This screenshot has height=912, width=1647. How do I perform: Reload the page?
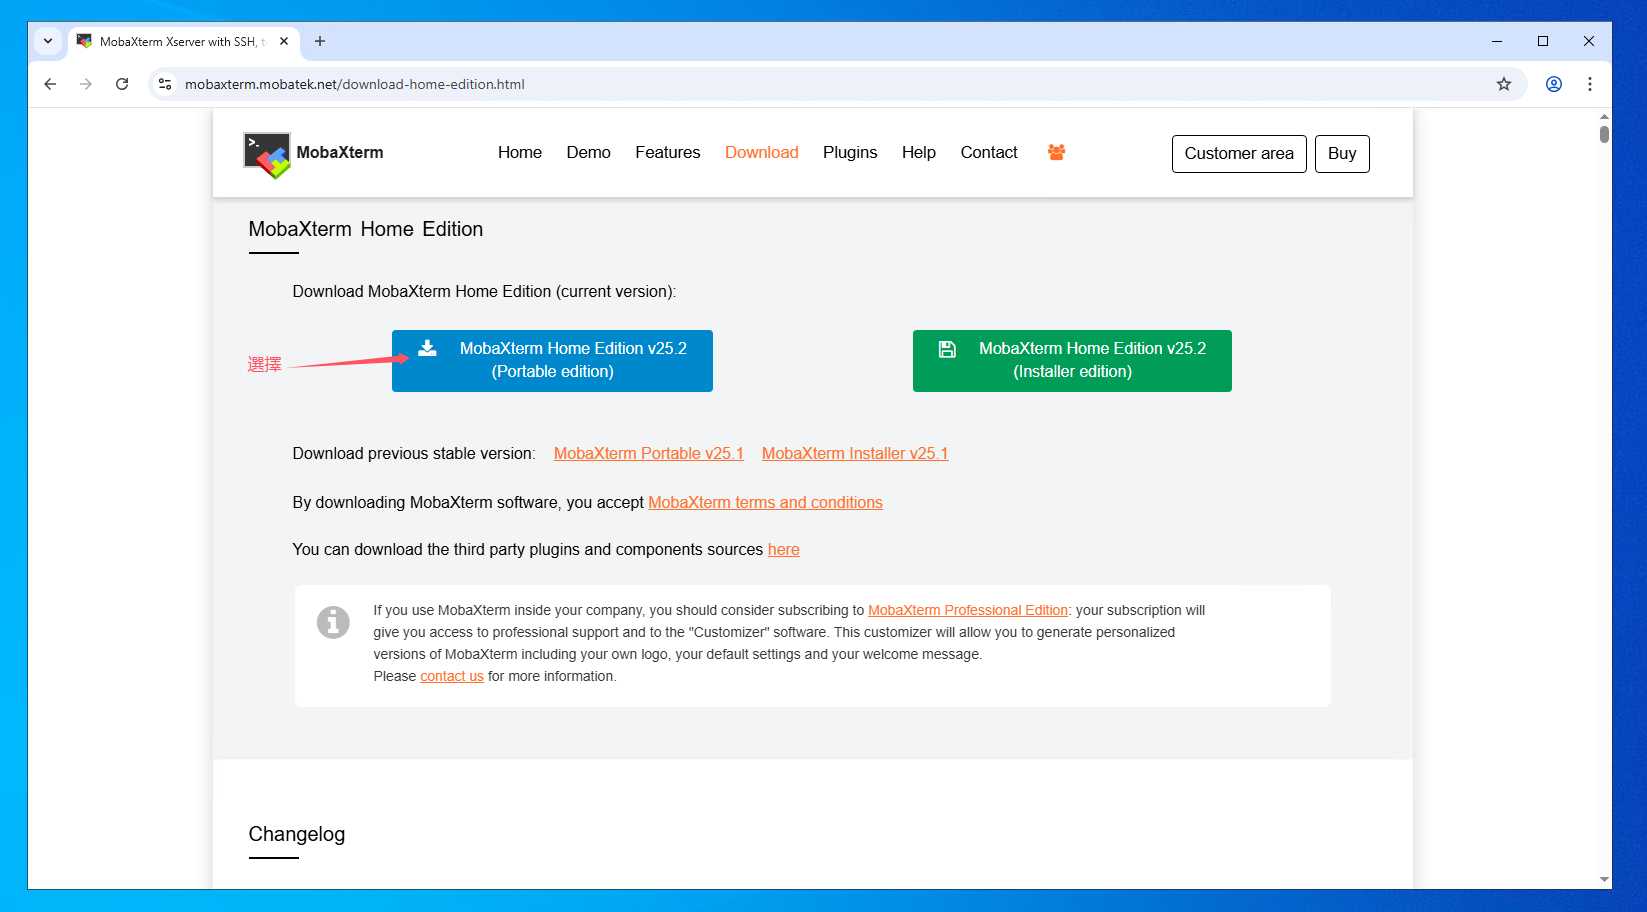click(122, 84)
